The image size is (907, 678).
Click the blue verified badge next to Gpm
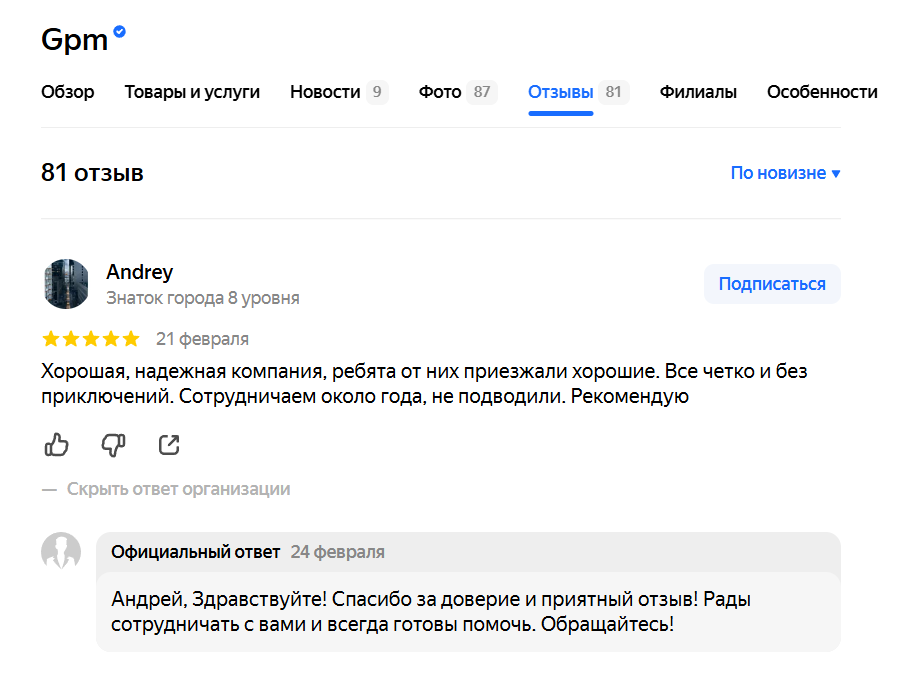(x=120, y=32)
